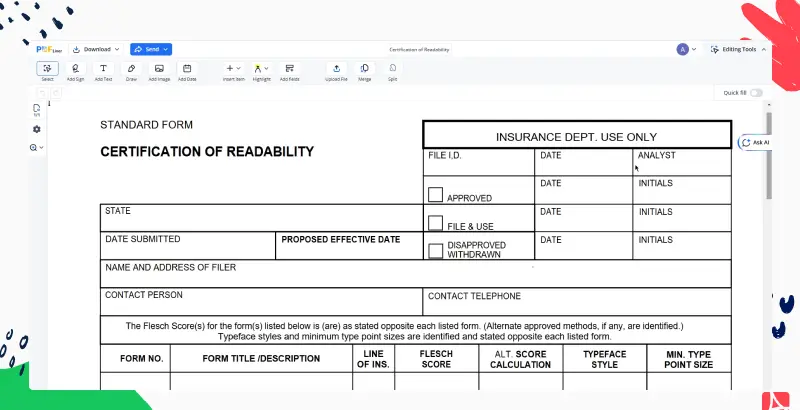
Task: Expand the account menu chevron
Action: click(694, 49)
